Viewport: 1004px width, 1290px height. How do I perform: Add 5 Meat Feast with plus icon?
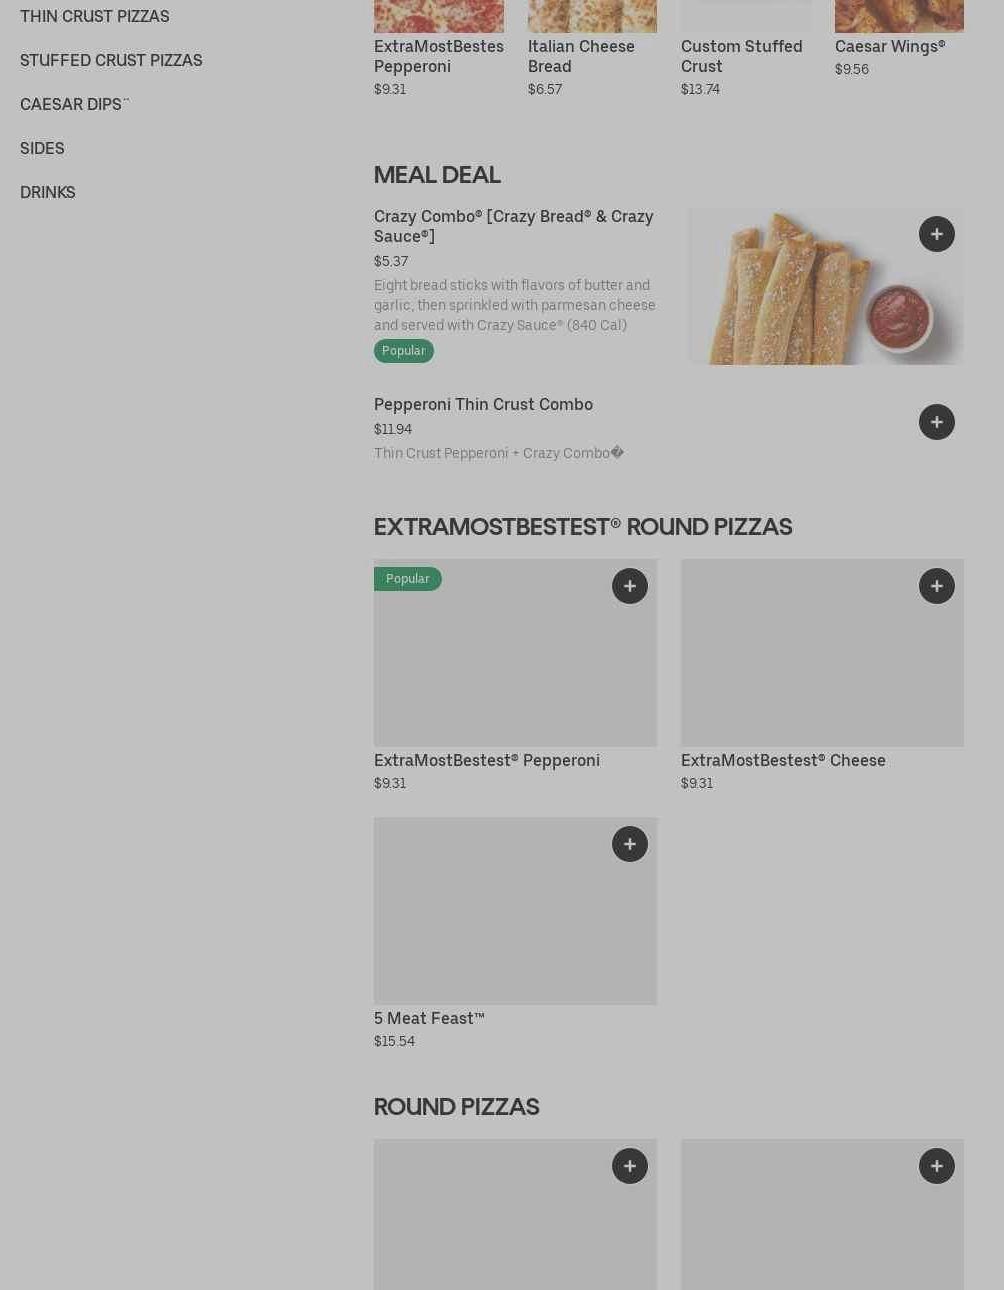[629, 844]
